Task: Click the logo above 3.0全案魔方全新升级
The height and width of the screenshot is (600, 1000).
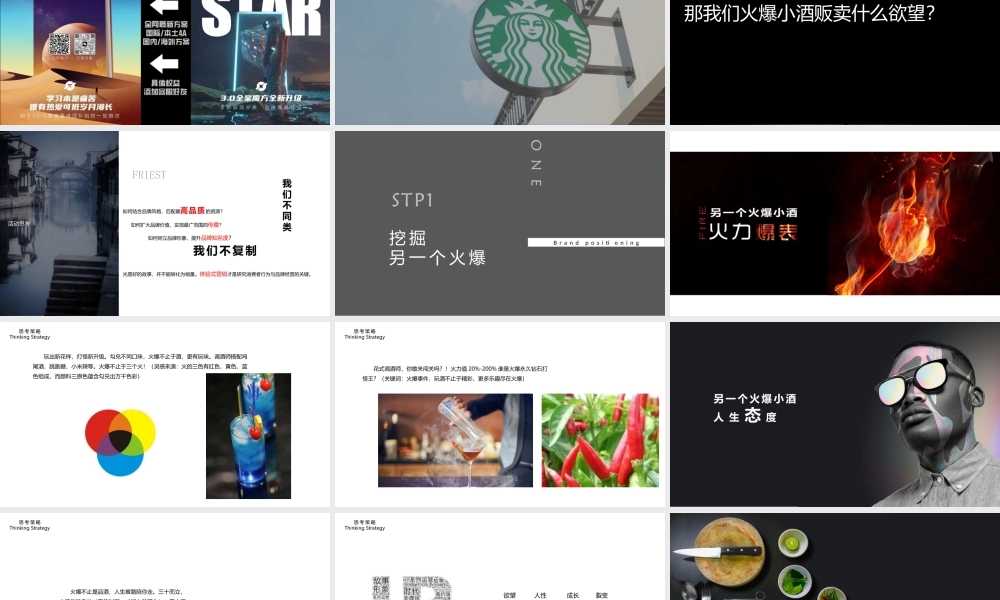Action: (x=262, y=86)
